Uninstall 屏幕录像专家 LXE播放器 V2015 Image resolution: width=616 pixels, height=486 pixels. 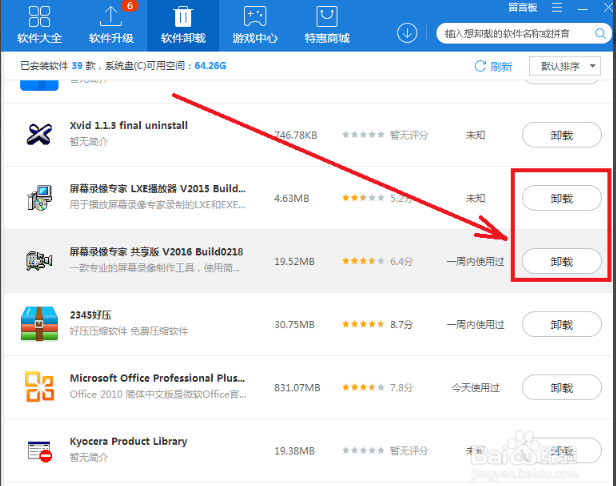561,198
